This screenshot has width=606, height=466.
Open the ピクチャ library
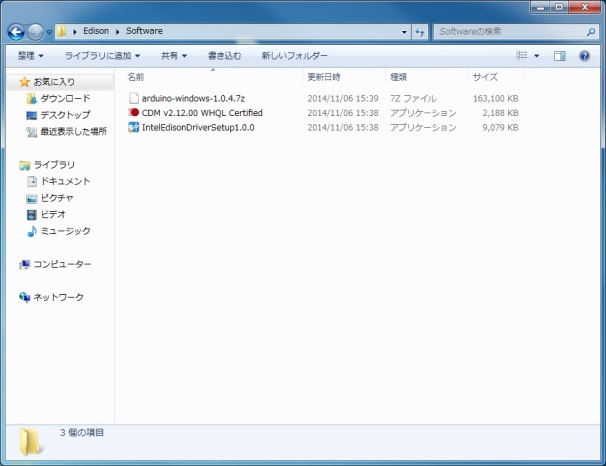click(x=57, y=198)
